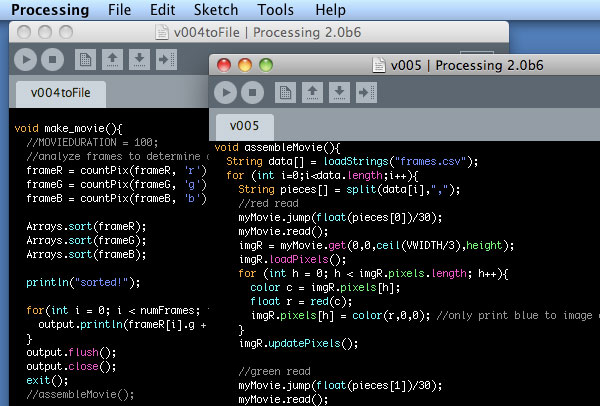Export application from the v004toFile toolbar
The height and width of the screenshot is (406, 600).
(165, 58)
